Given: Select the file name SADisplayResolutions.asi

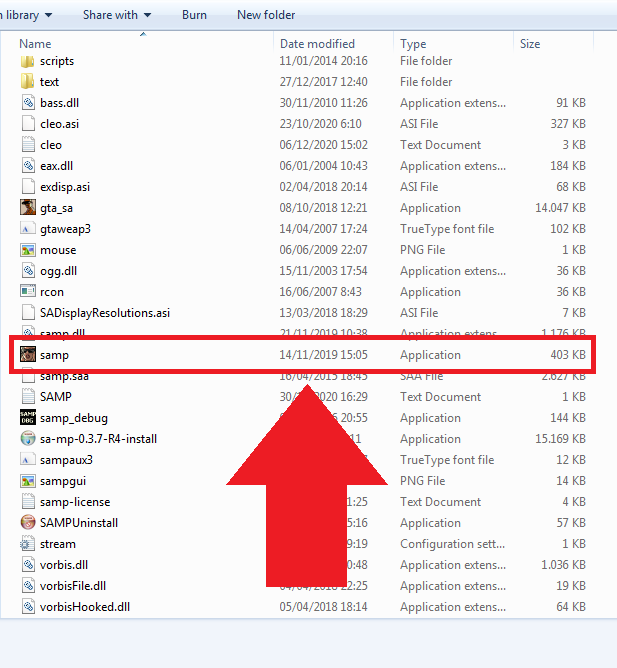Looking at the screenshot, I should pos(105,313).
